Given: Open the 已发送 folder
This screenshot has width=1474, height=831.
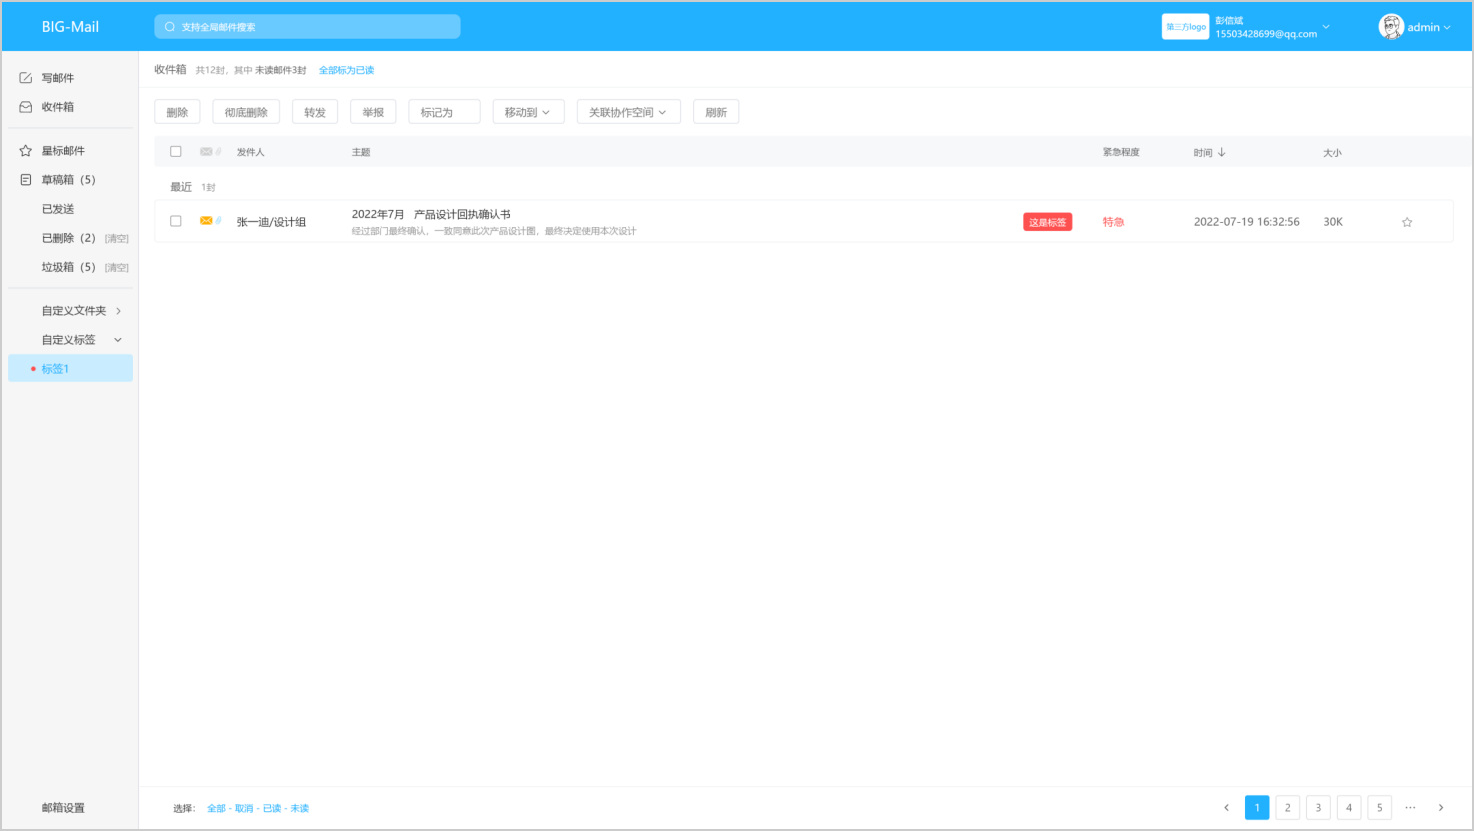Looking at the screenshot, I should click(58, 209).
